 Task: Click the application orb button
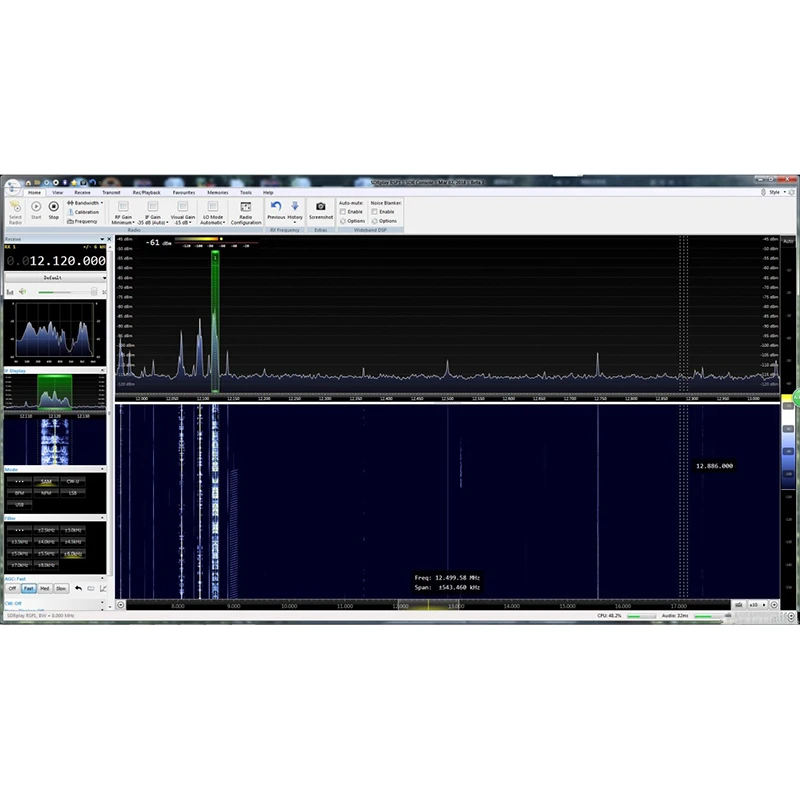[13, 187]
